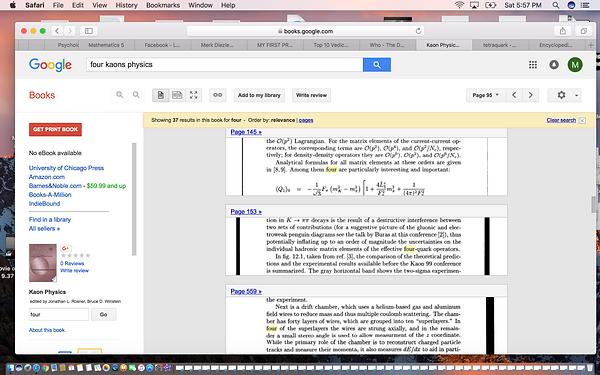Switch to Top 10 Vedic tab
Image resolution: width=600 pixels, height=375 pixels.
pyautogui.click(x=331, y=45)
